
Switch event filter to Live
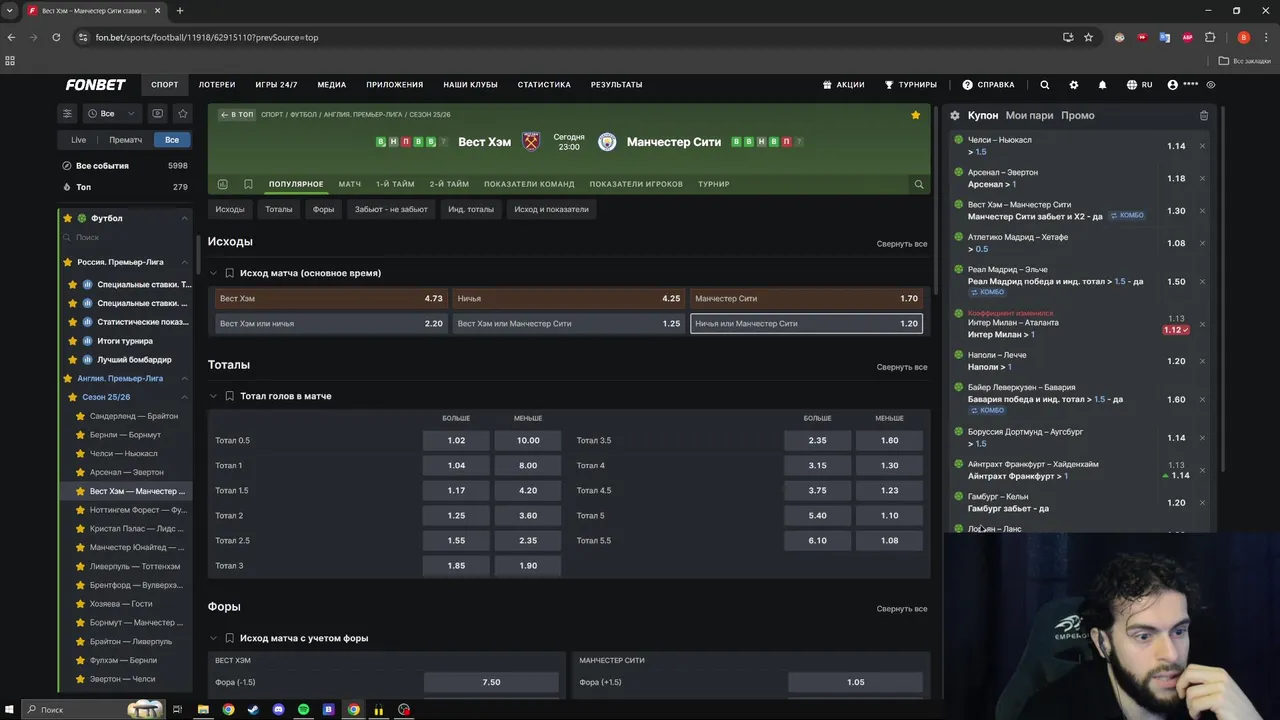[x=78, y=140]
